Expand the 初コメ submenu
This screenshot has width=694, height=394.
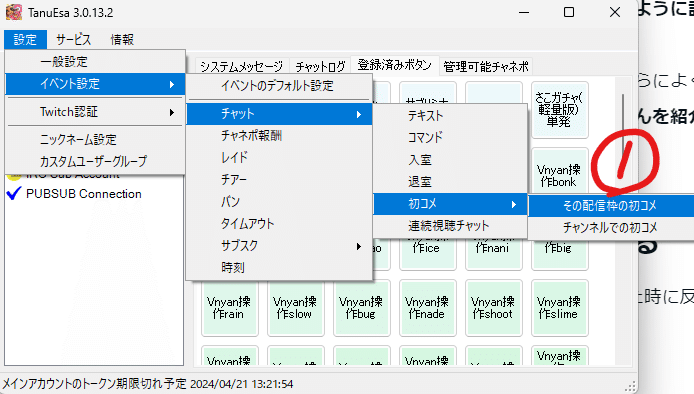[x=450, y=204]
